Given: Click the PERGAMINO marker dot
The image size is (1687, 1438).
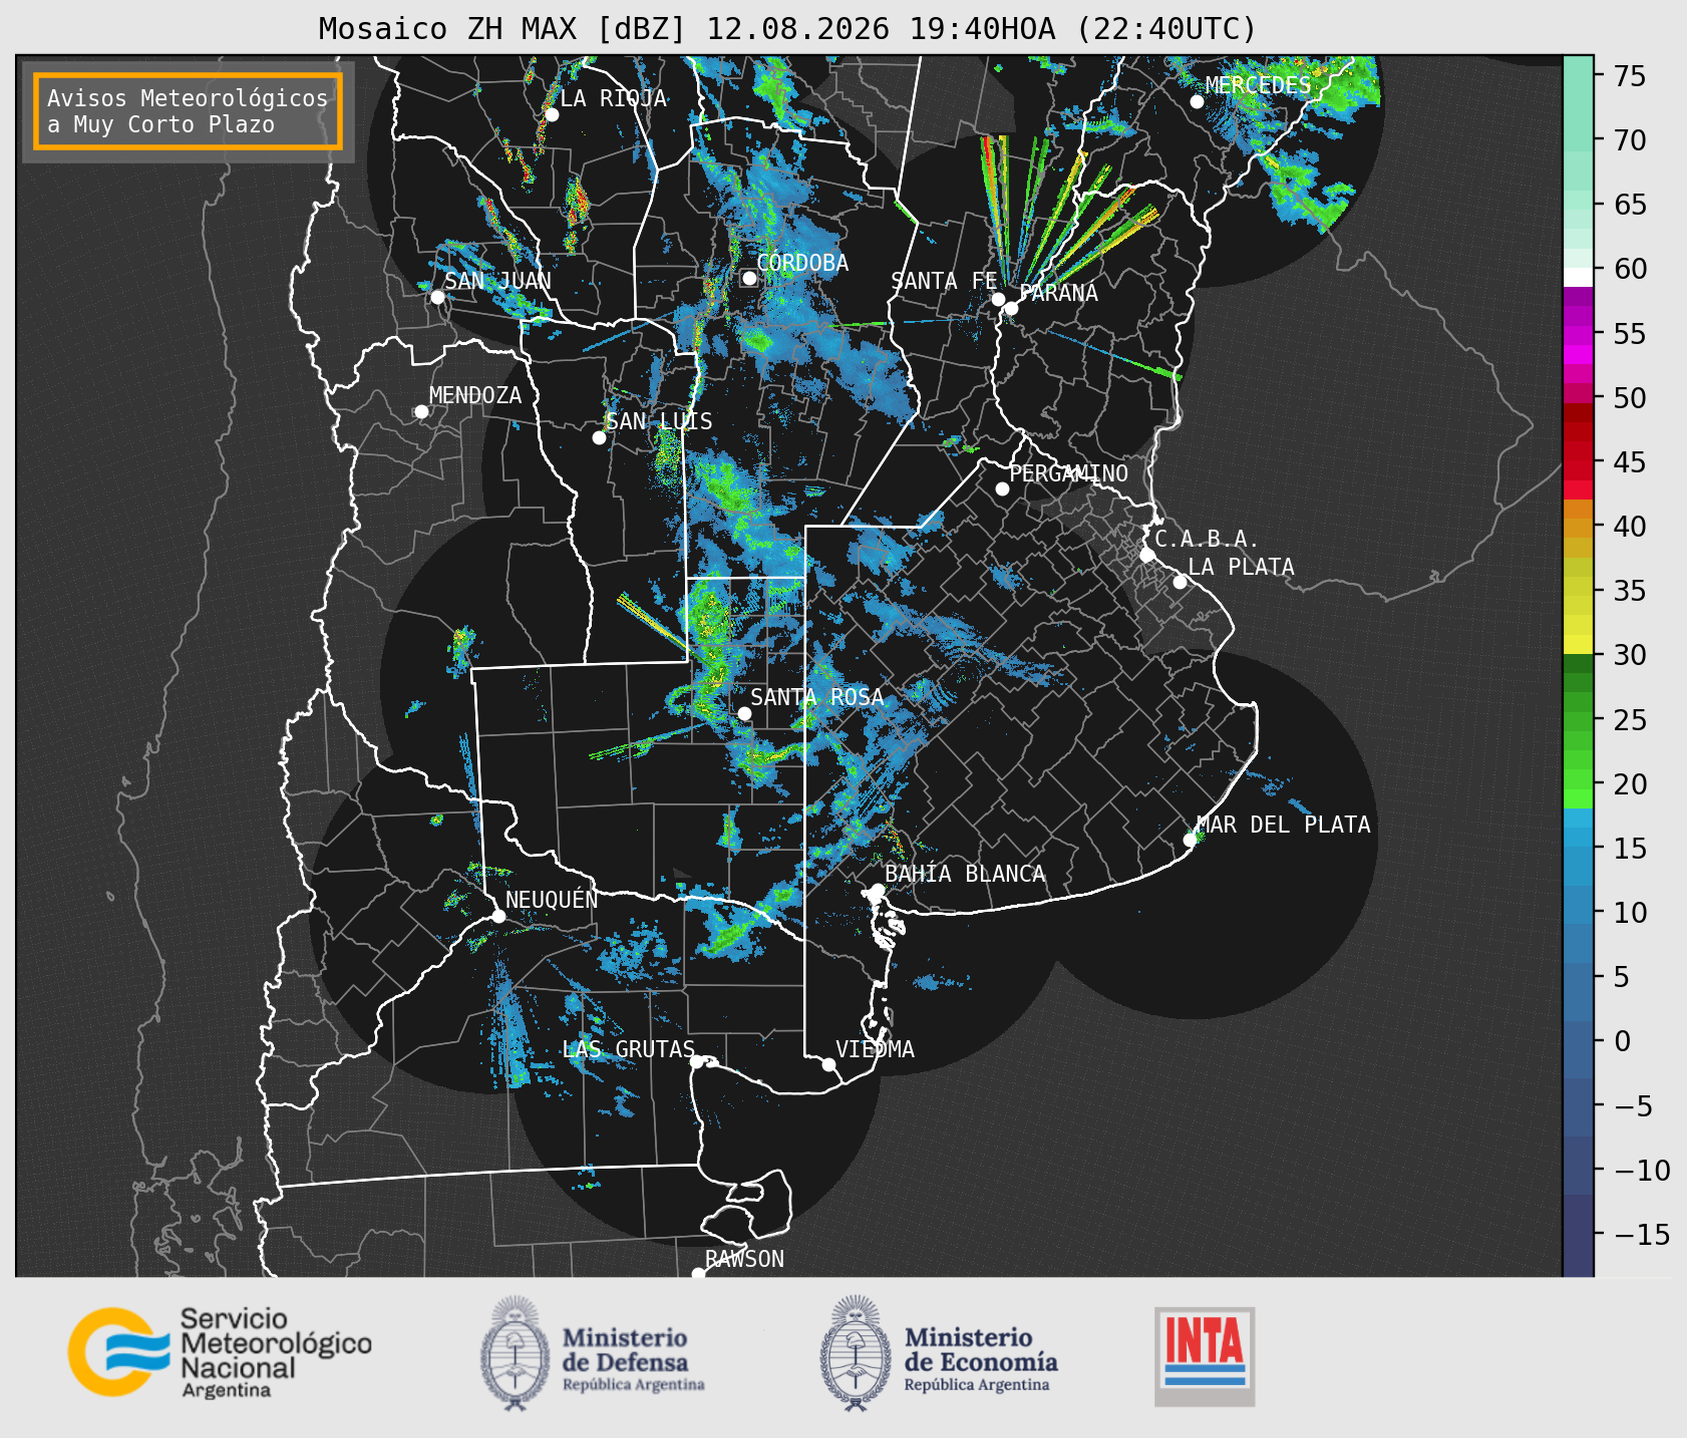Looking at the screenshot, I should 1002,489.
